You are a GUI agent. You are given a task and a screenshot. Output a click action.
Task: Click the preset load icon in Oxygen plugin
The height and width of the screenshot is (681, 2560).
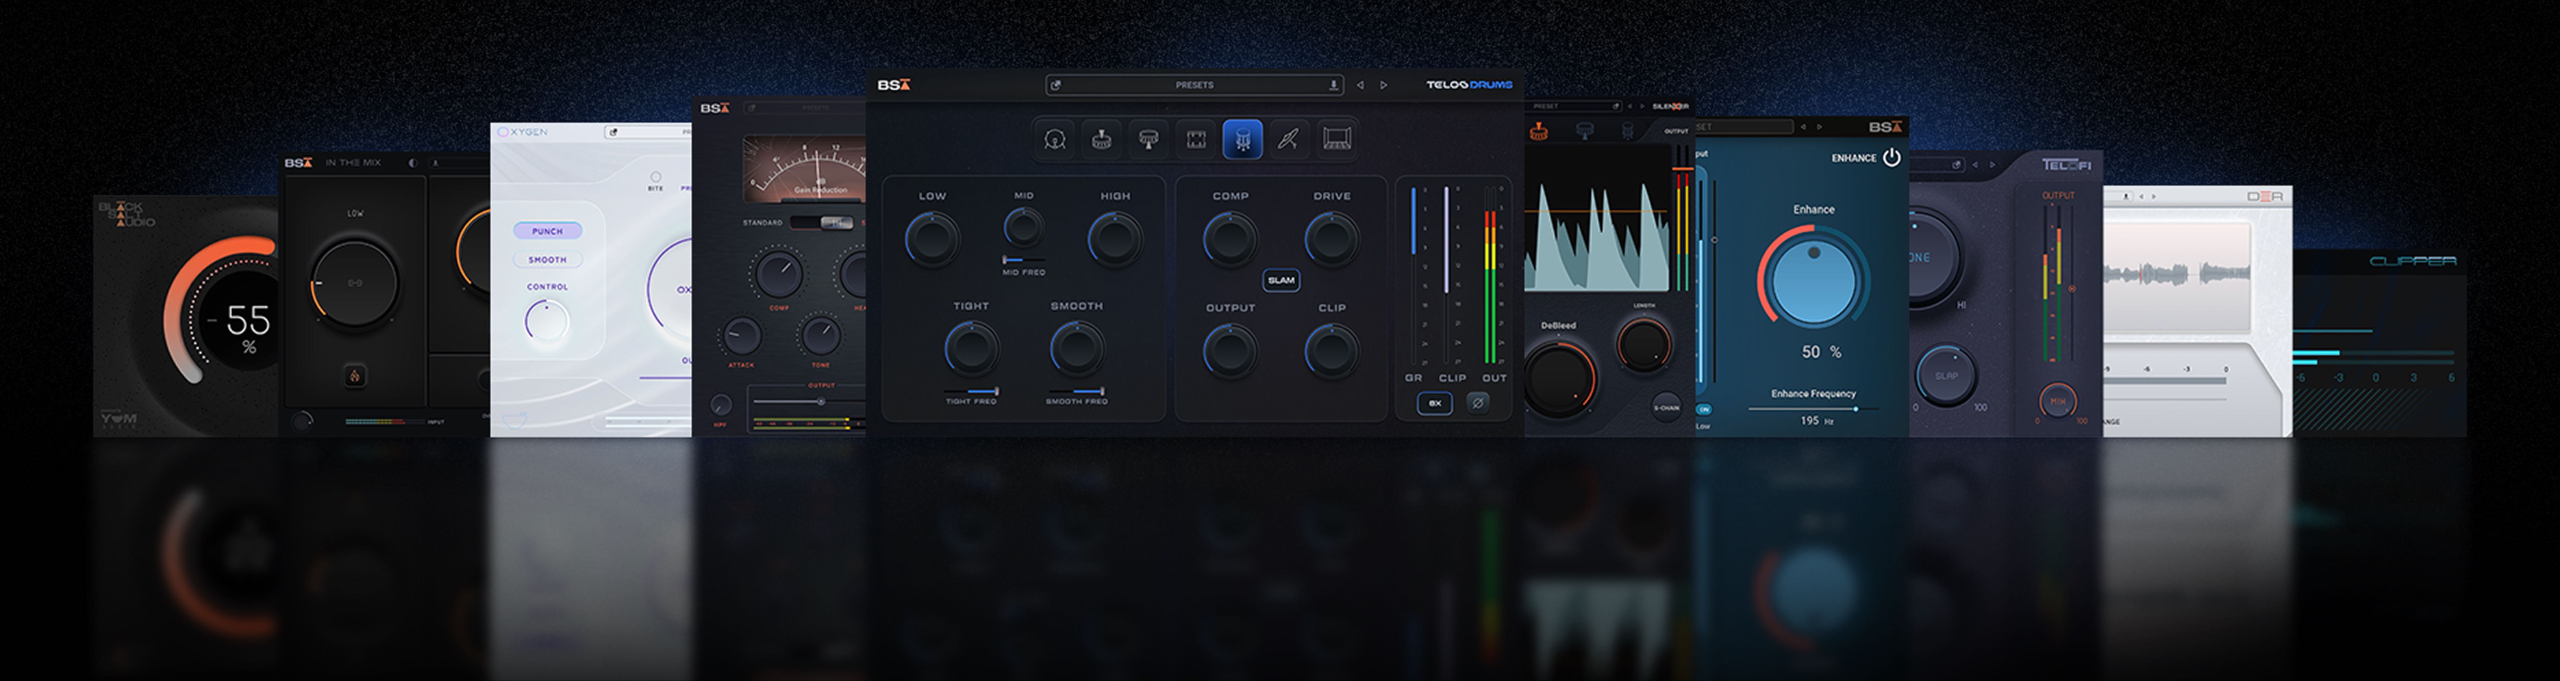pyautogui.click(x=613, y=132)
